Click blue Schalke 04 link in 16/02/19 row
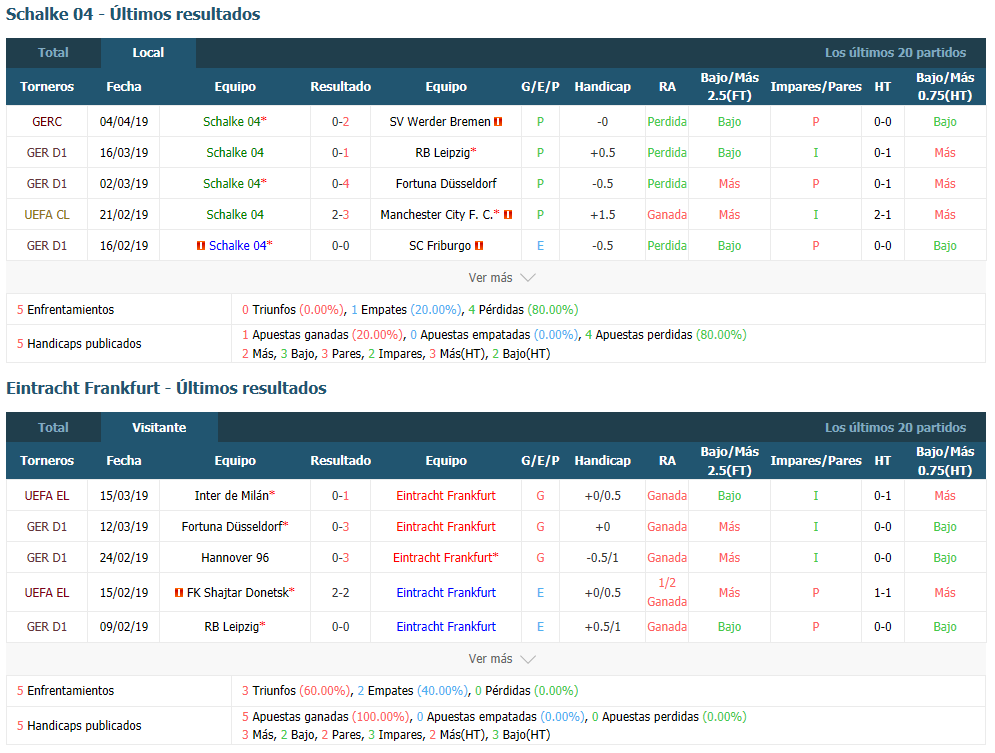The image size is (995, 753). [x=237, y=246]
